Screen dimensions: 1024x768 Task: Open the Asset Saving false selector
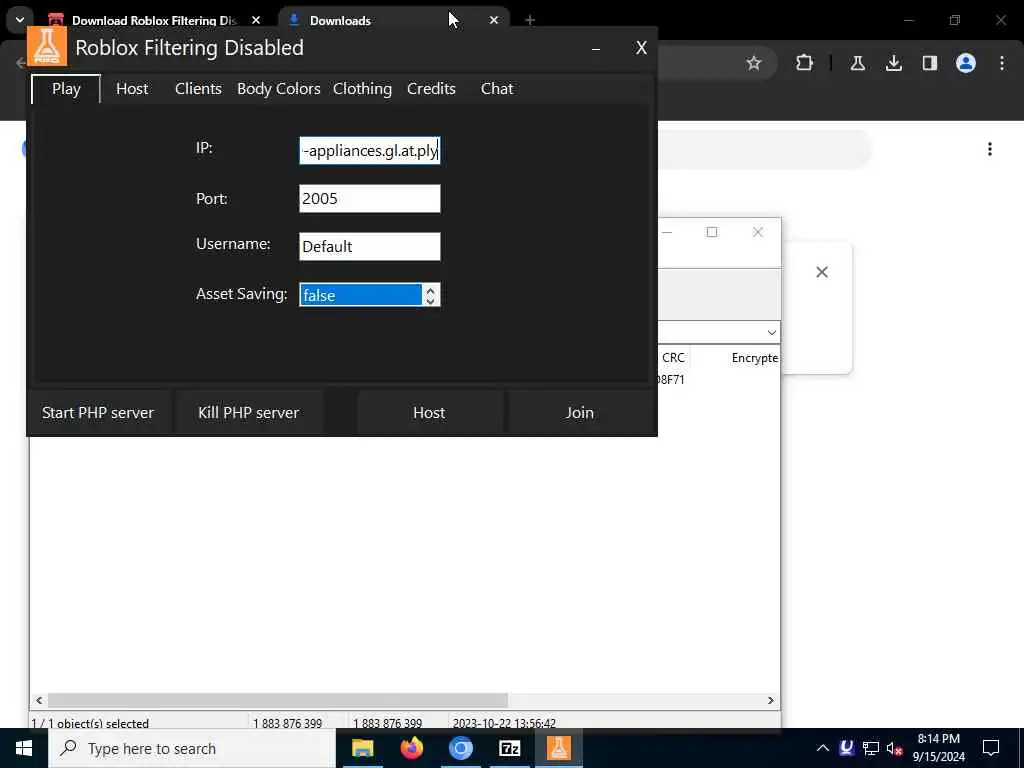click(360, 295)
